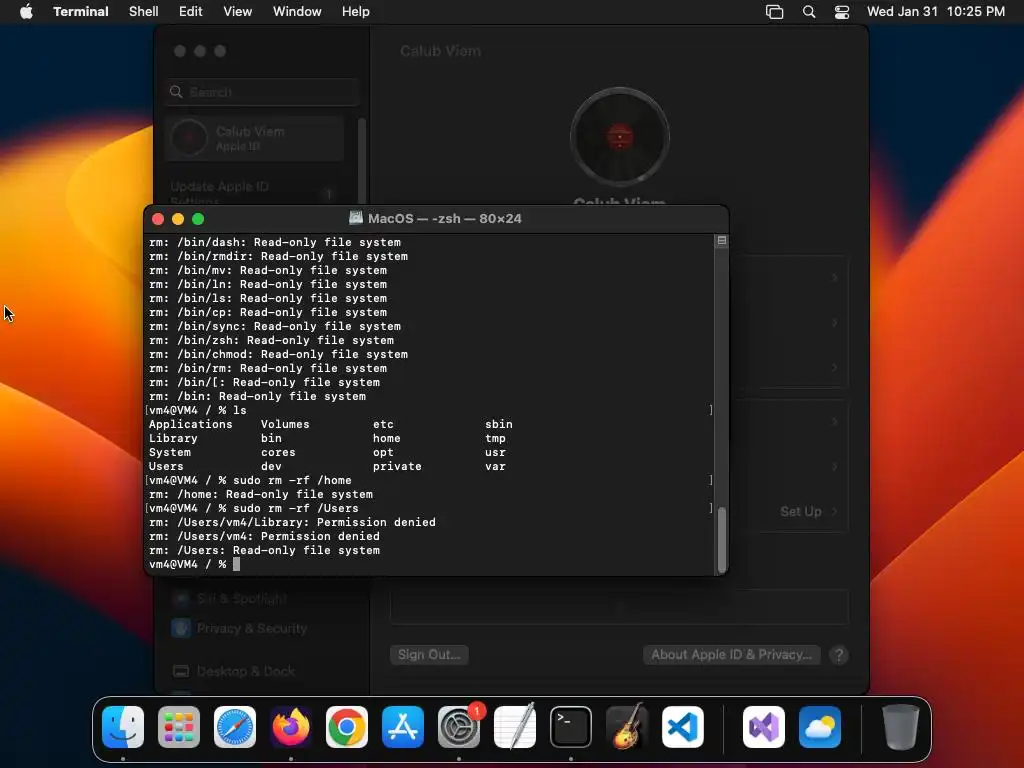Launch Safari from the dock
1024x768 pixels.
[234, 727]
